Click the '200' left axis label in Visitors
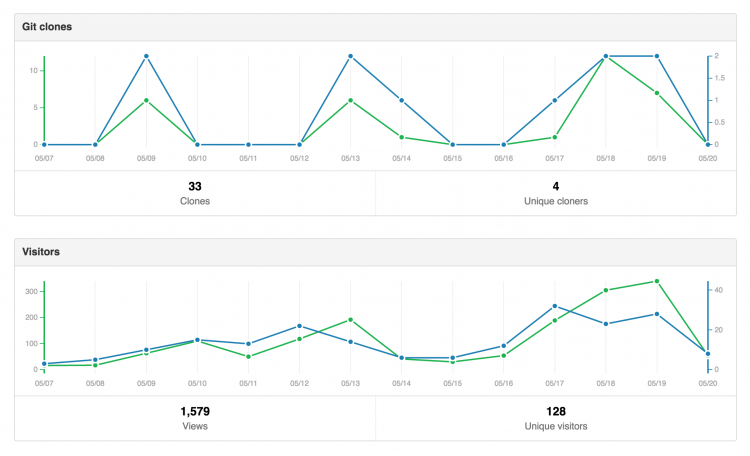The height and width of the screenshot is (456, 750). pyautogui.click(x=31, y=318)
